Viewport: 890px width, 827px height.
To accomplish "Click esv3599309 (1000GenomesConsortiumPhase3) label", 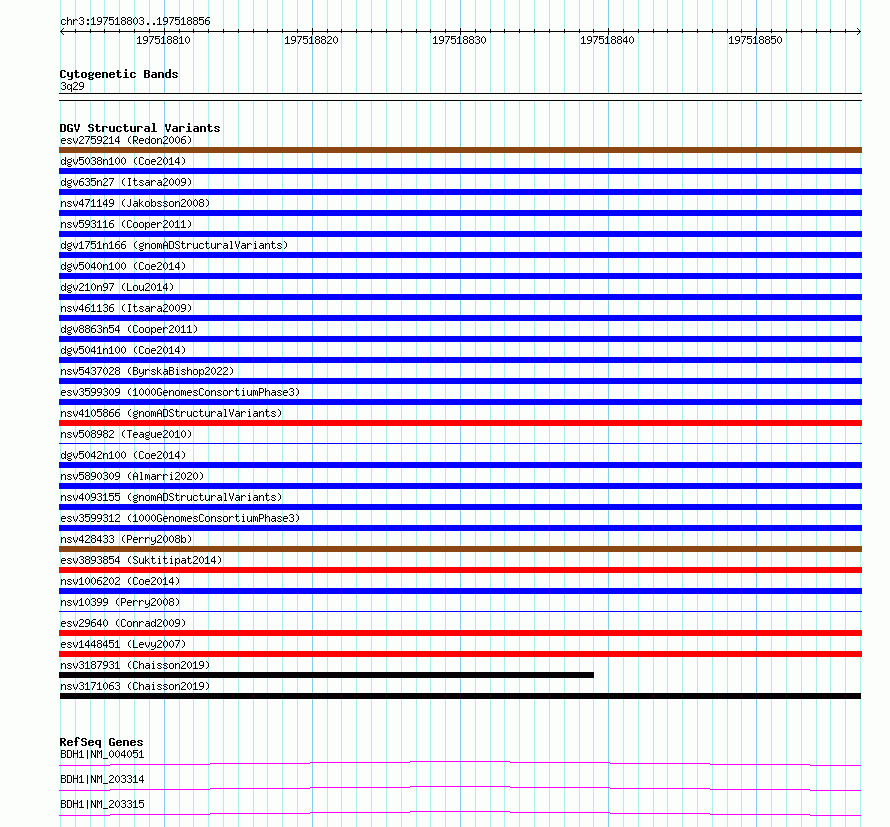I will [180, 392].
